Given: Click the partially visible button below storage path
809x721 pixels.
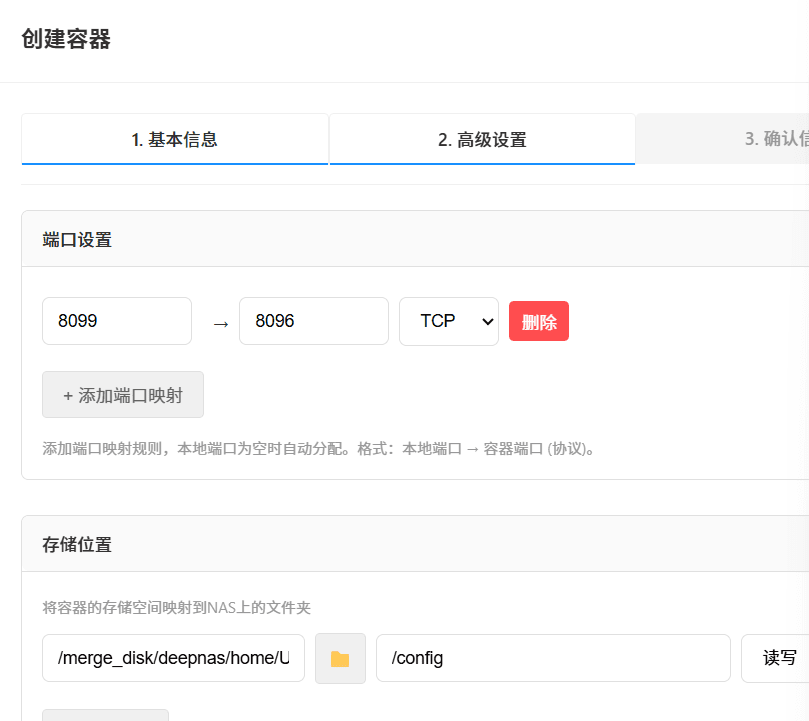Looking at the screenshot, I should [x=105, y=714].
